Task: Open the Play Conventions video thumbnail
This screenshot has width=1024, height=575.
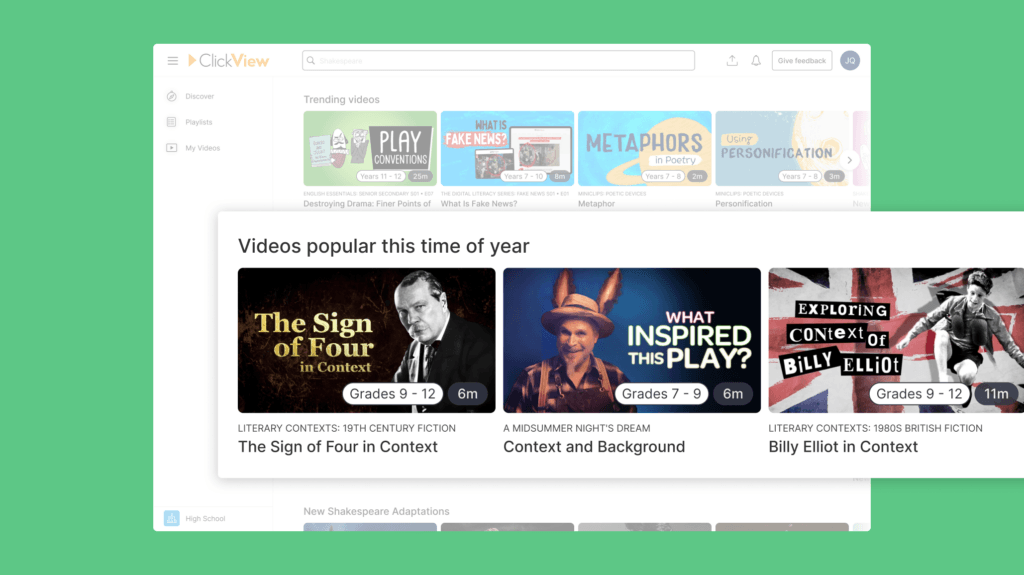Action: coord(370,148)
